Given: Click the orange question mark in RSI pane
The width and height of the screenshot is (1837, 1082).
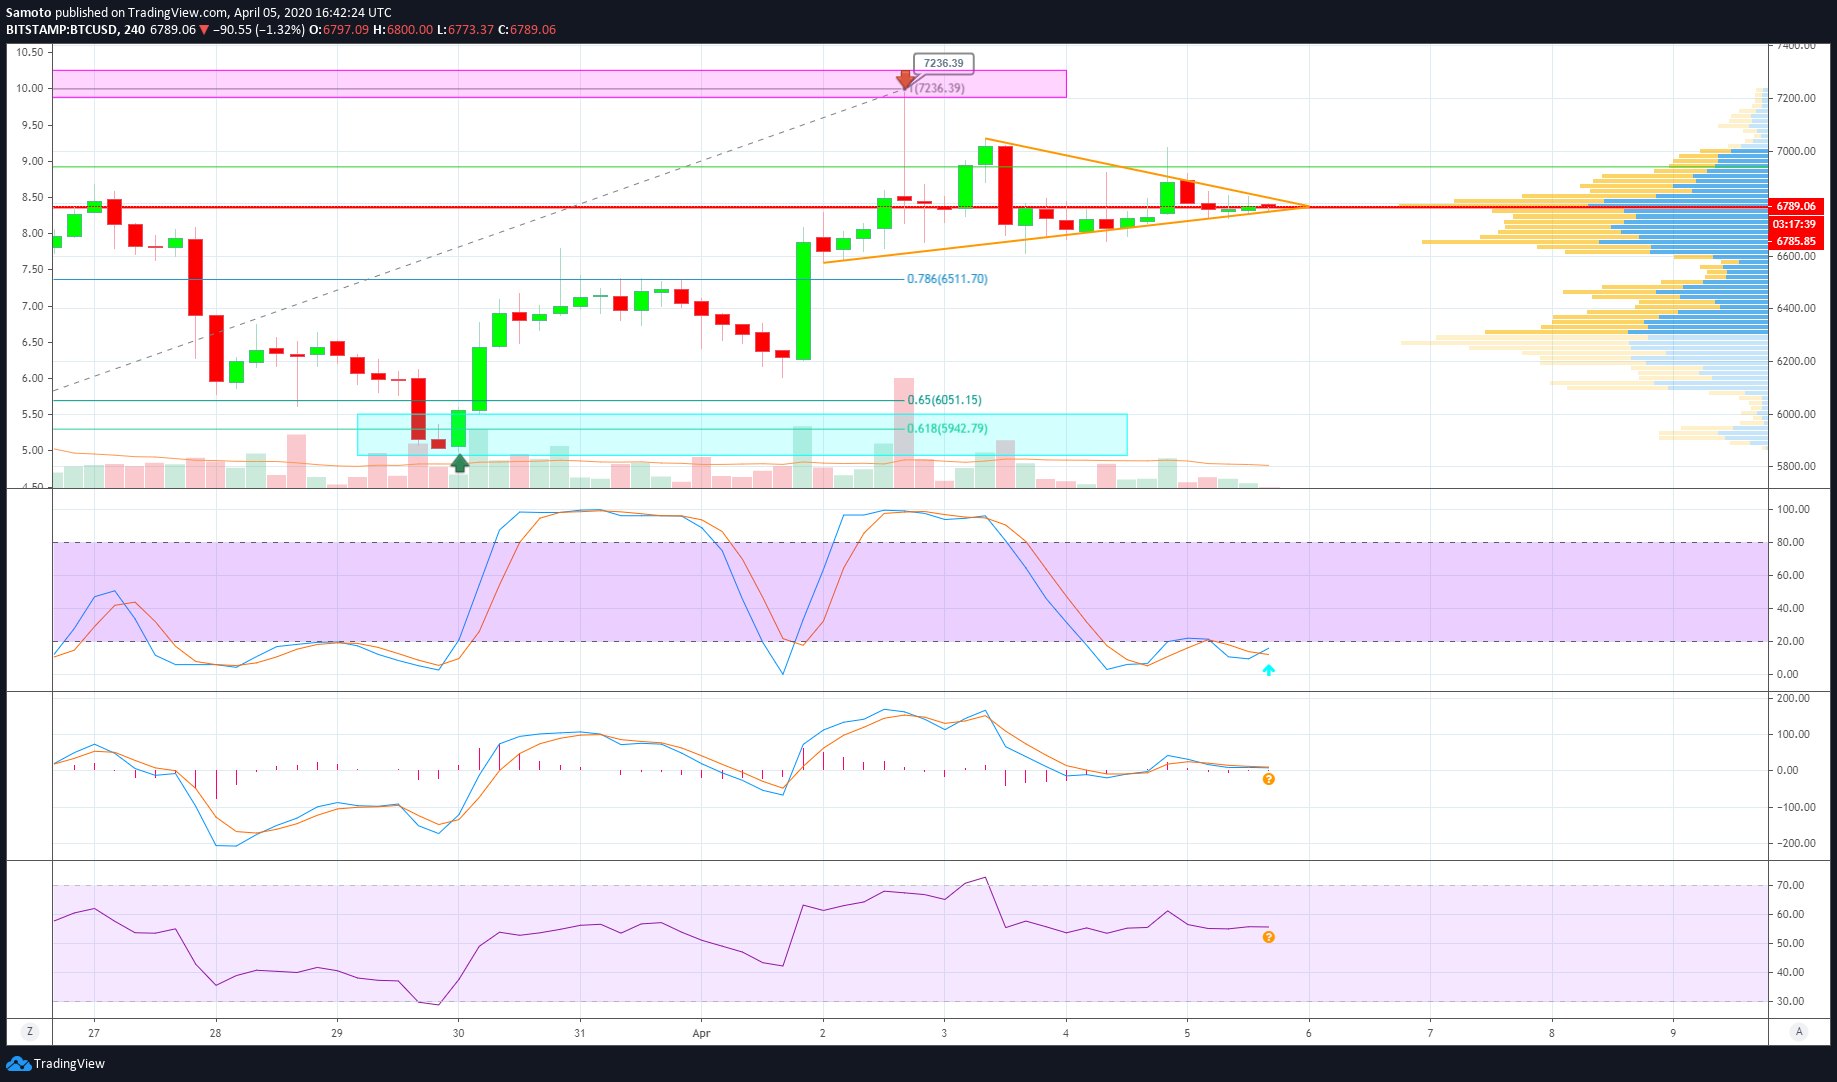Looking at the screenshot, I should [1268, 937].
